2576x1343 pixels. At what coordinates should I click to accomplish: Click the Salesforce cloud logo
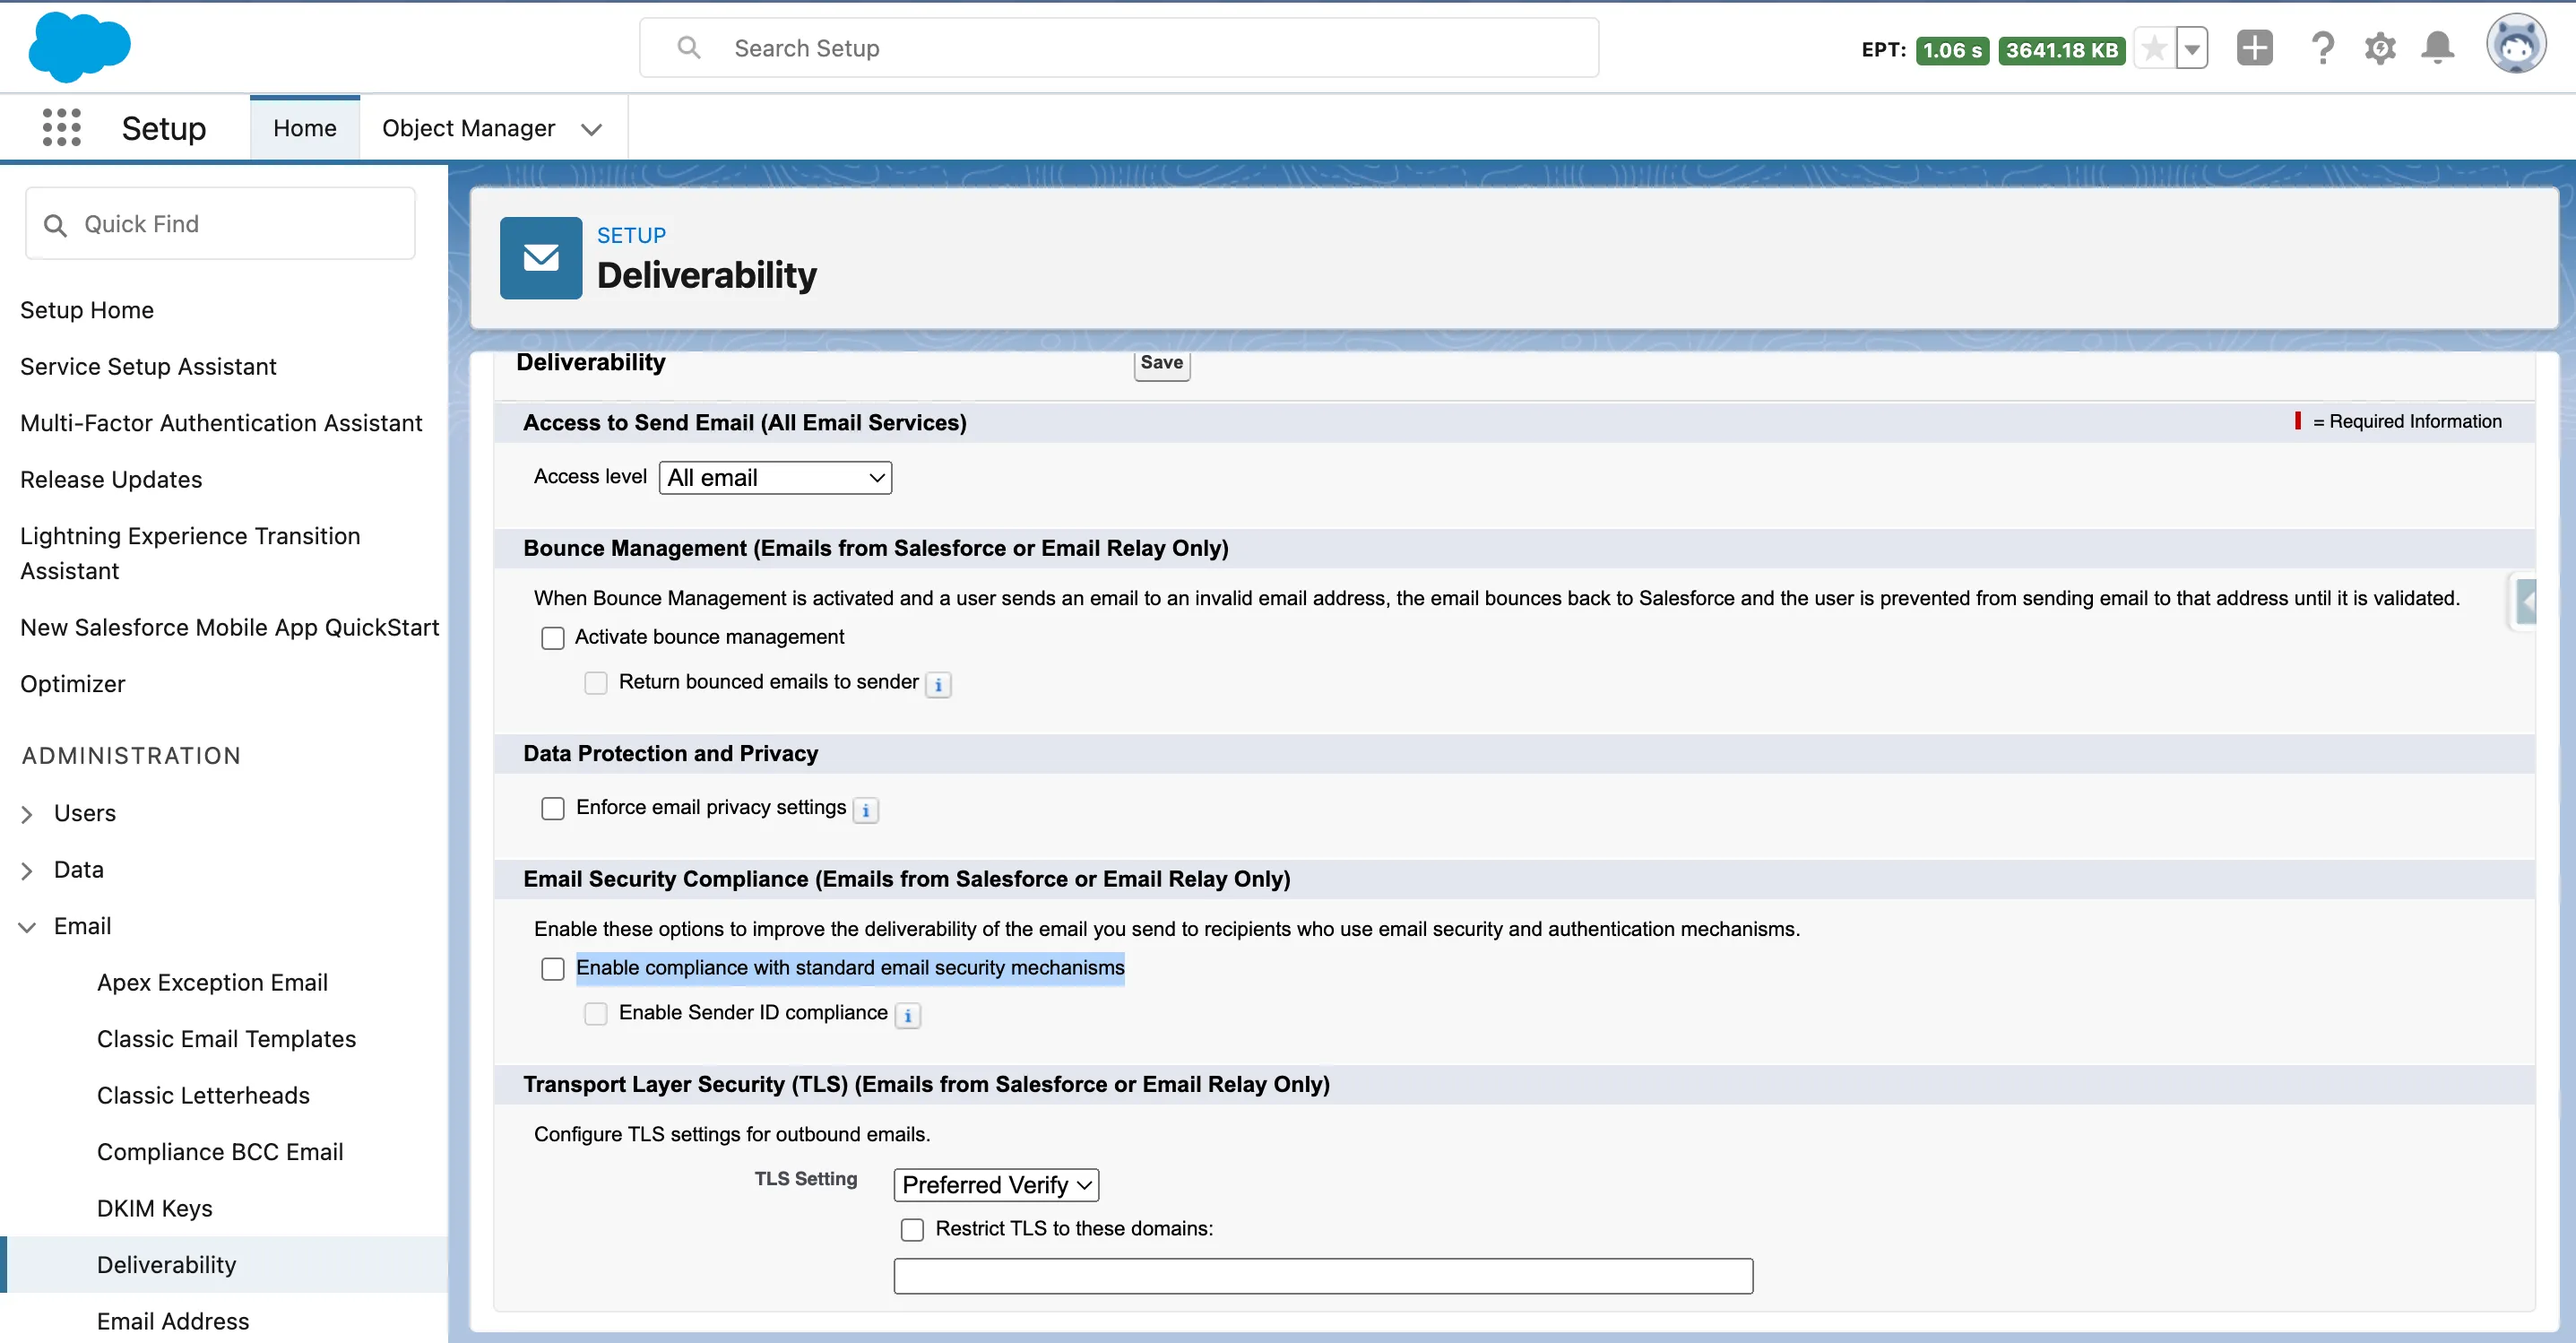pyautogui.click(x=79, y=47)
